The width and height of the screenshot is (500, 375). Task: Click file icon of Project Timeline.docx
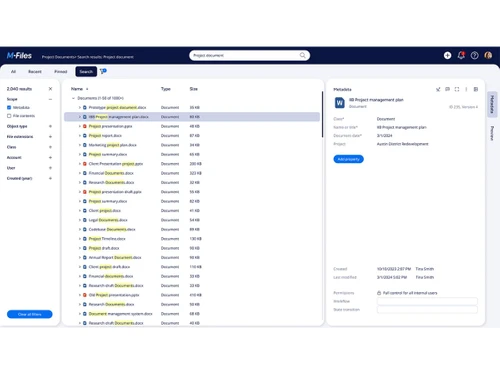(85, 239)
